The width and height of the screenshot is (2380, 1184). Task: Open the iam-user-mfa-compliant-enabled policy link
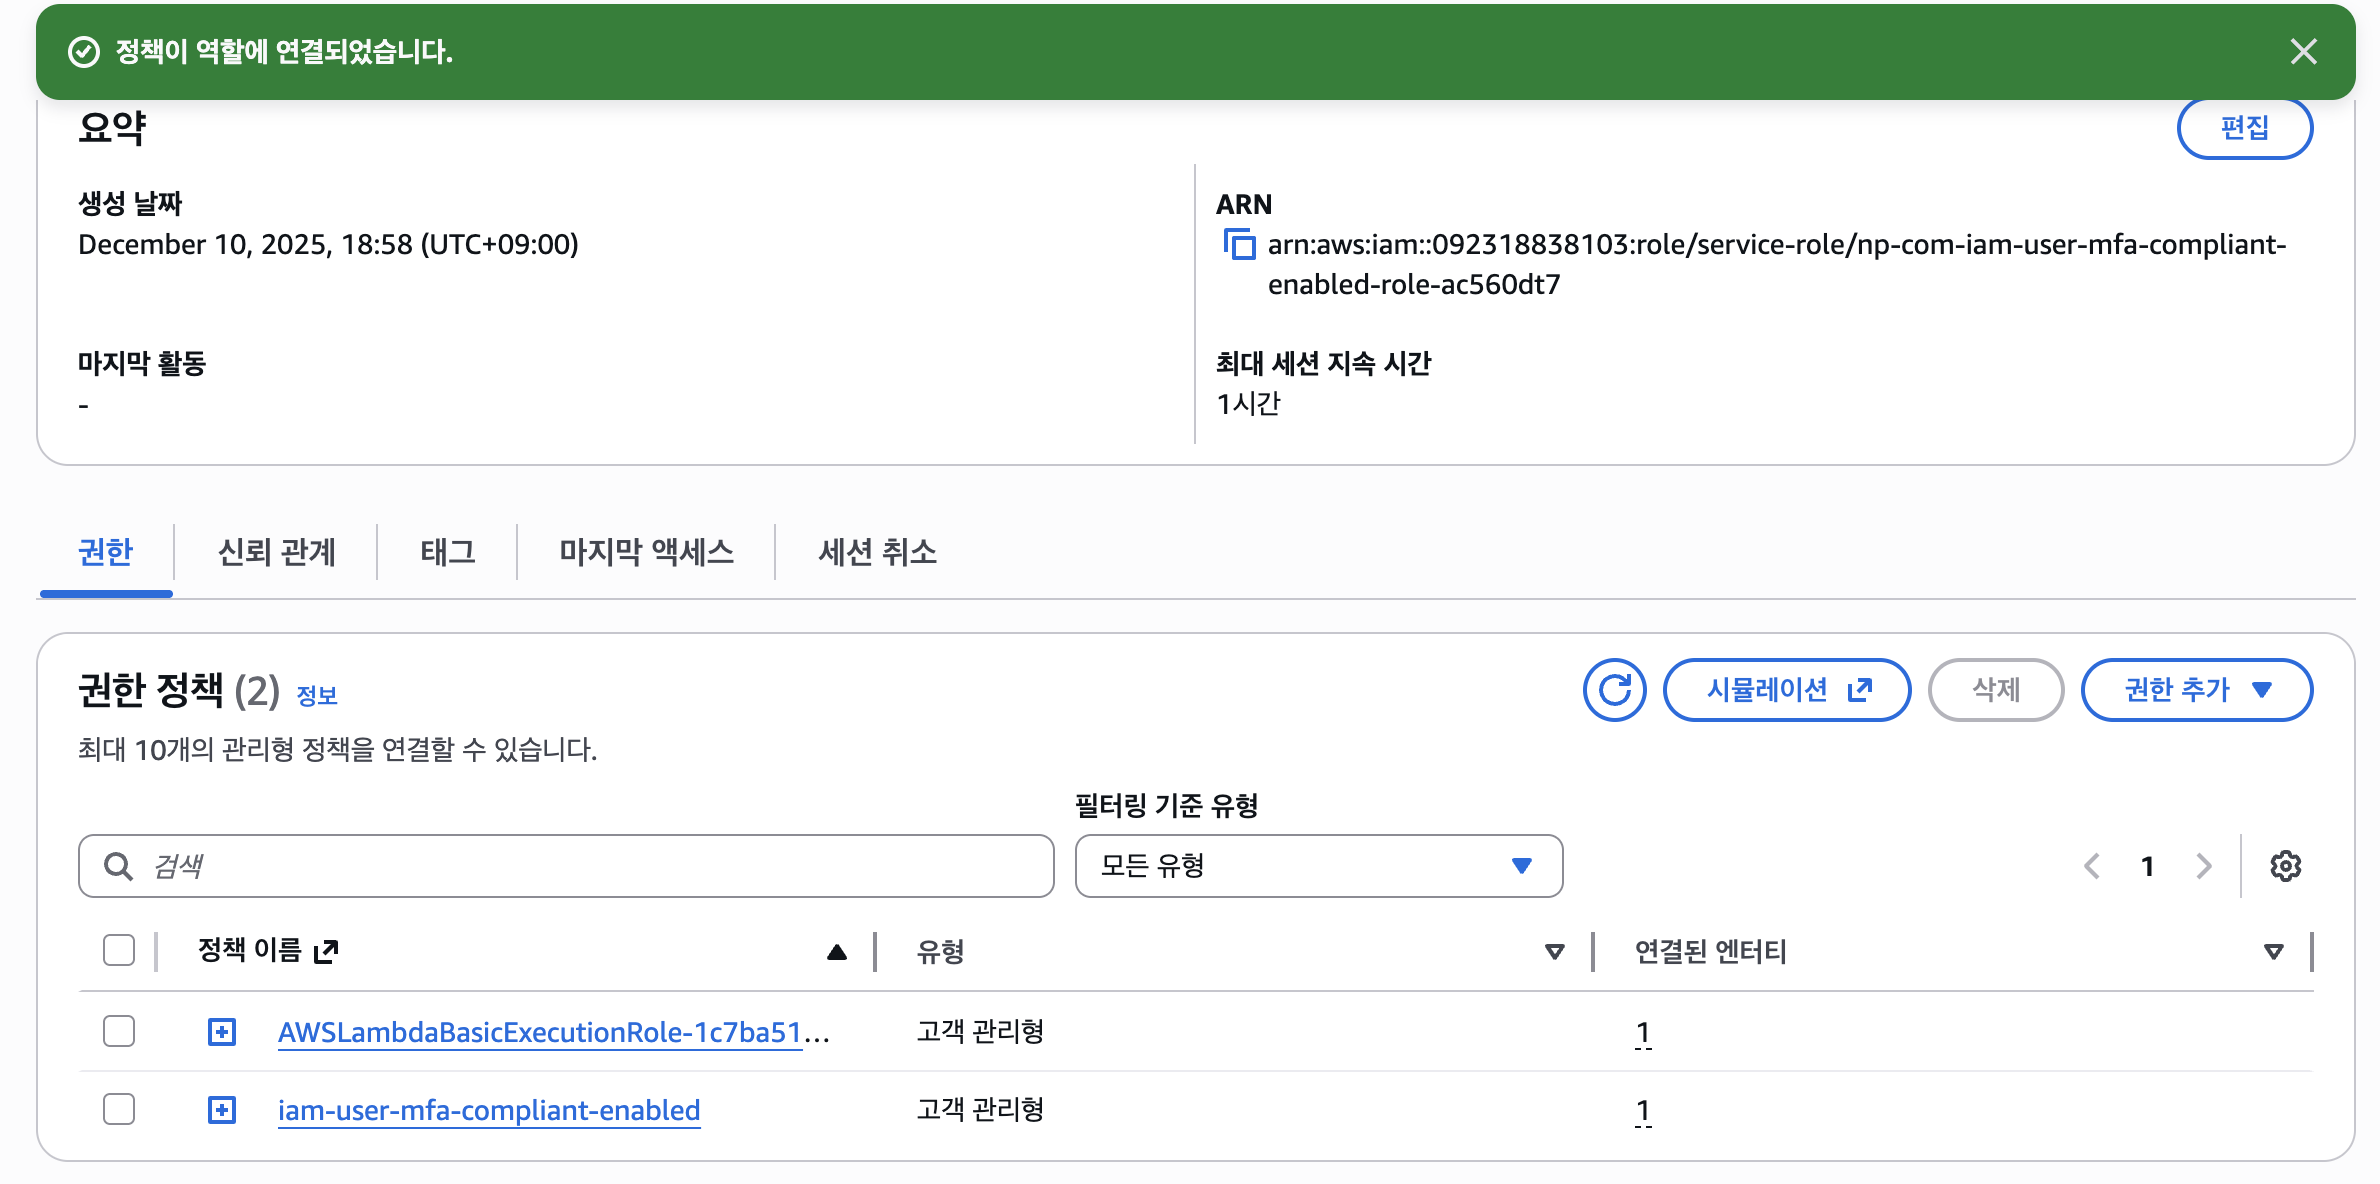coord(488,1110)
